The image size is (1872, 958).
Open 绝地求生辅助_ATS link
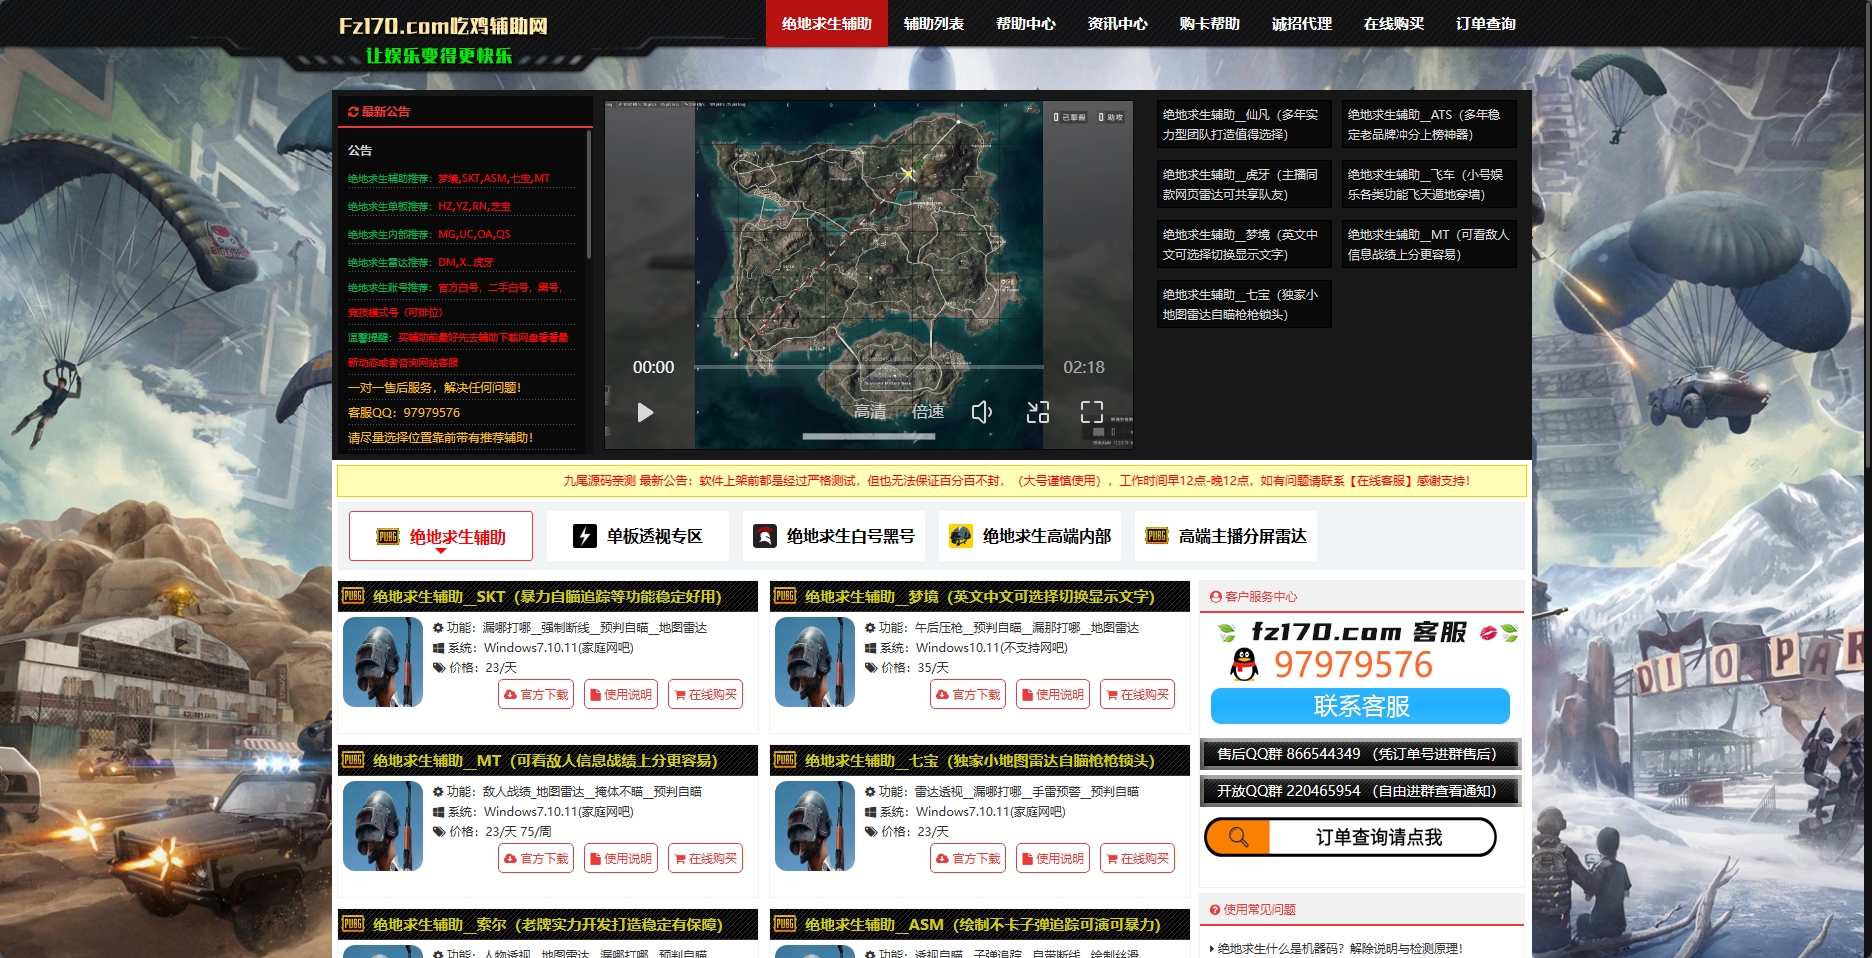pos(1429,124)
